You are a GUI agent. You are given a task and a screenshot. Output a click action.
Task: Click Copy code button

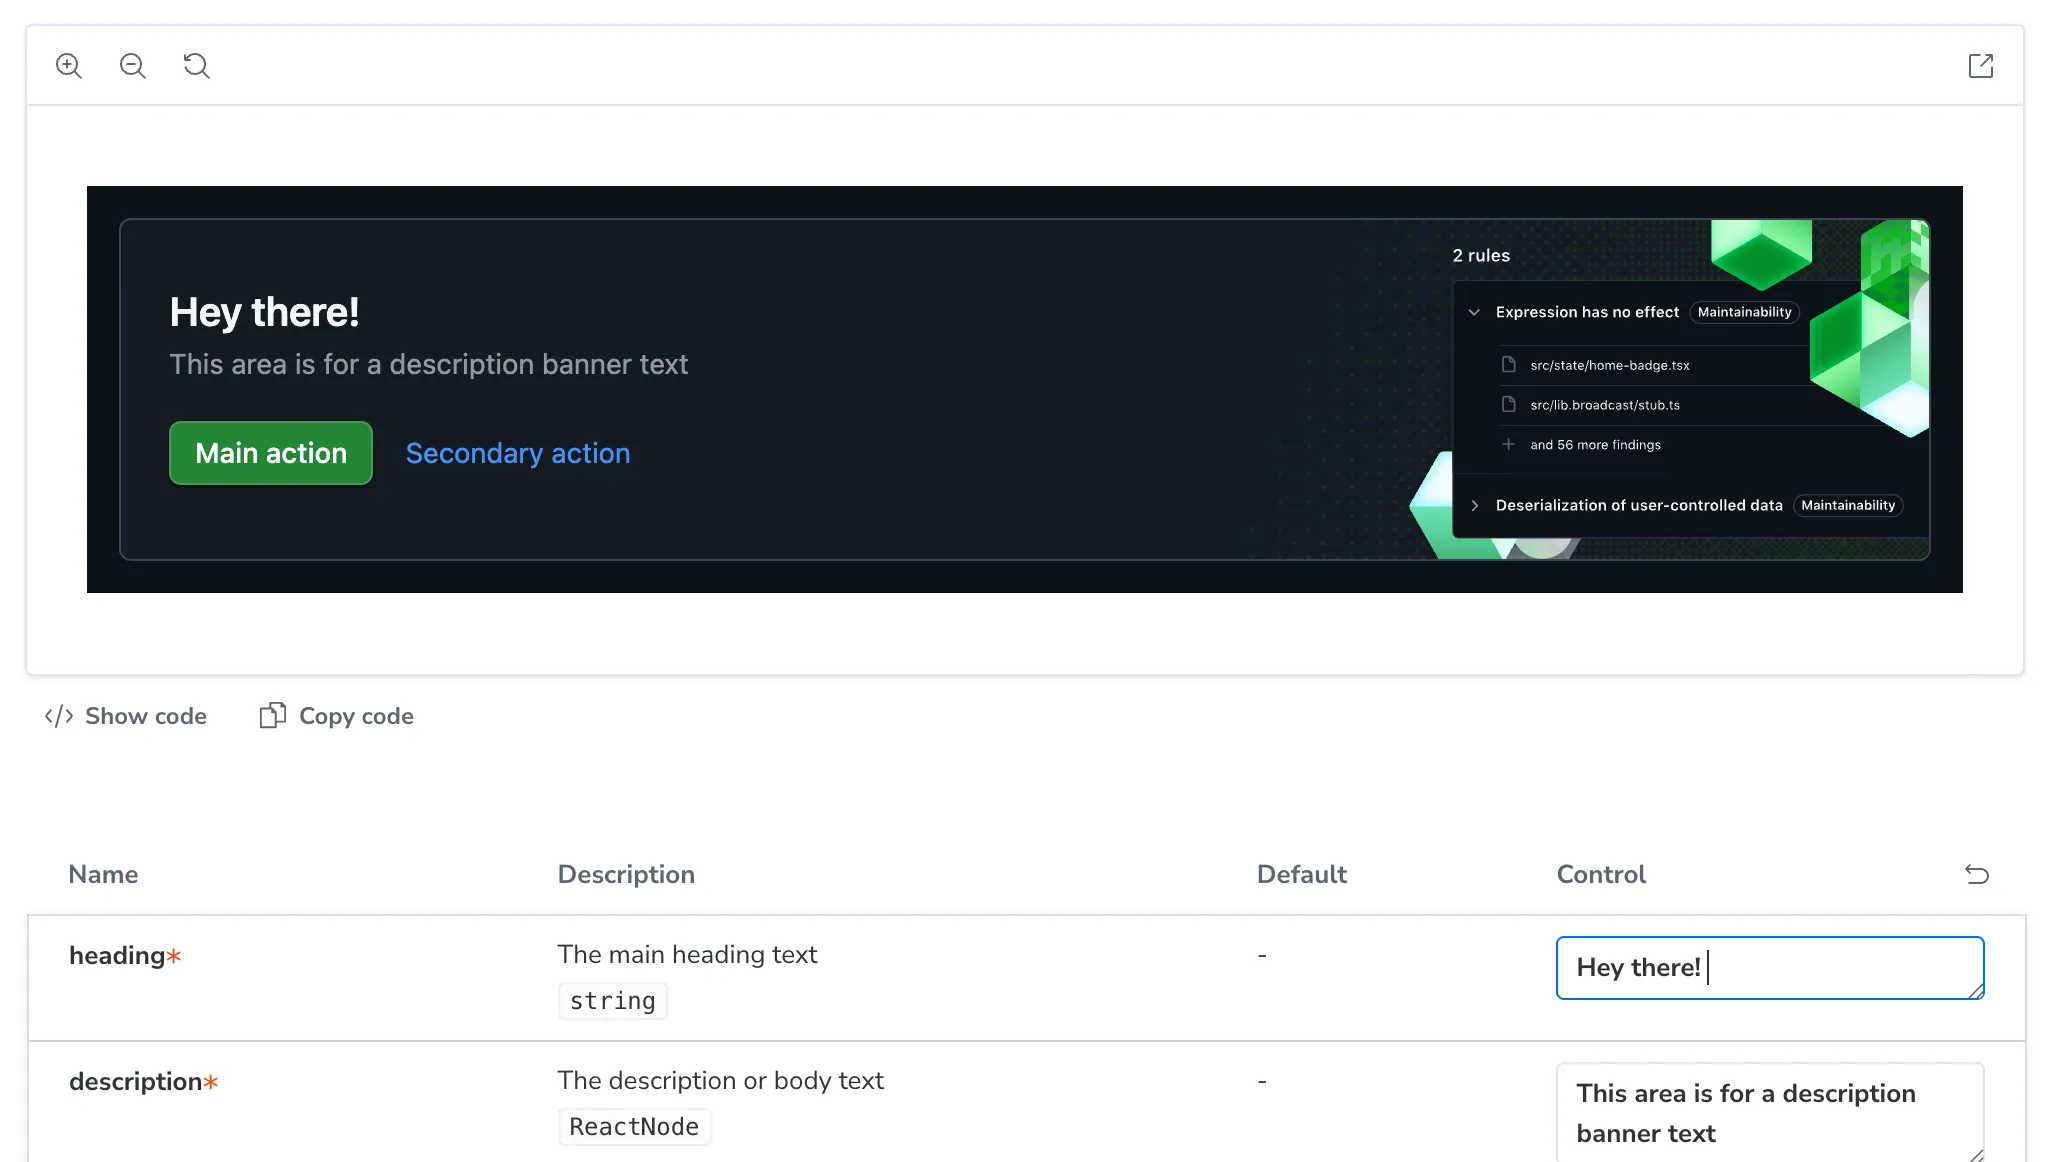[x=337, y=716]
